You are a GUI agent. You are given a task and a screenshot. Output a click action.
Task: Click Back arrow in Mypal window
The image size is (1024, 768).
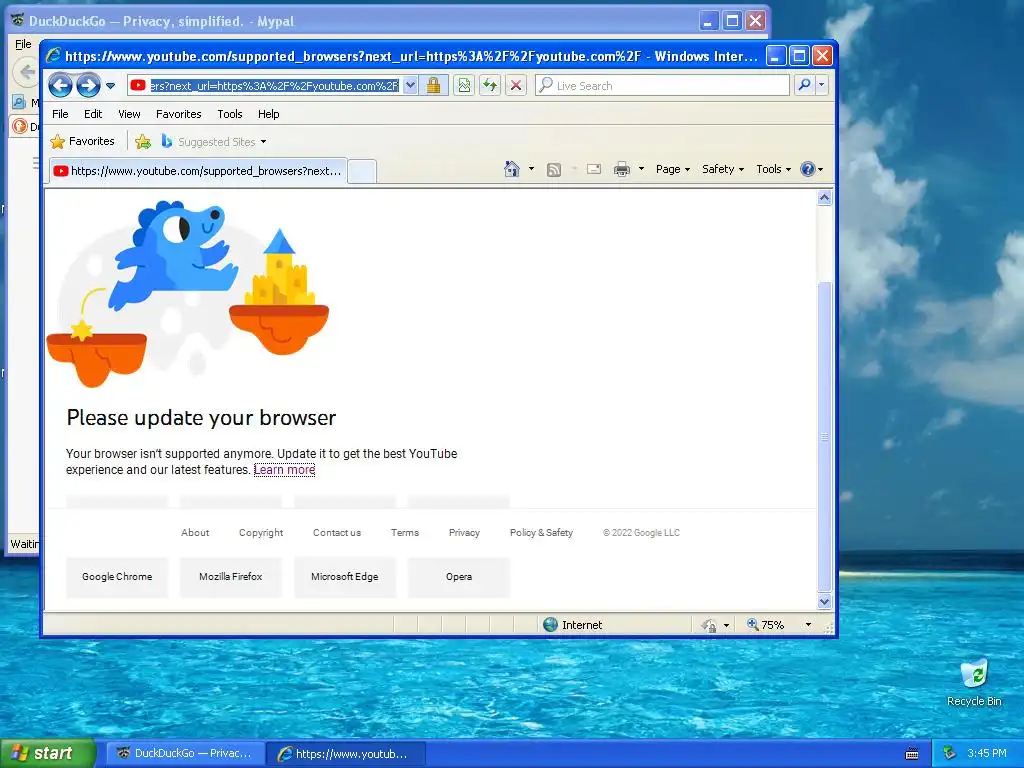click(x=26, y=71)
